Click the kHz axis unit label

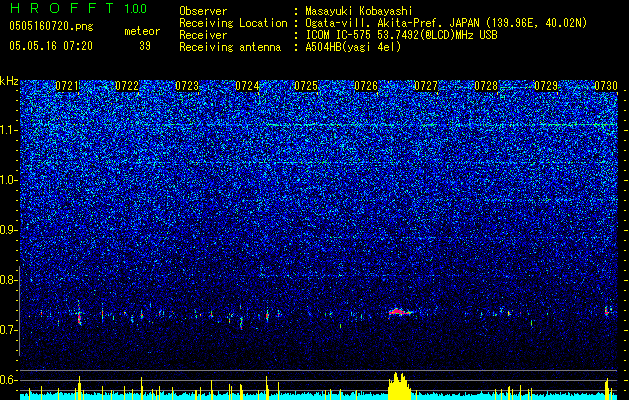[x=9, y=81]
